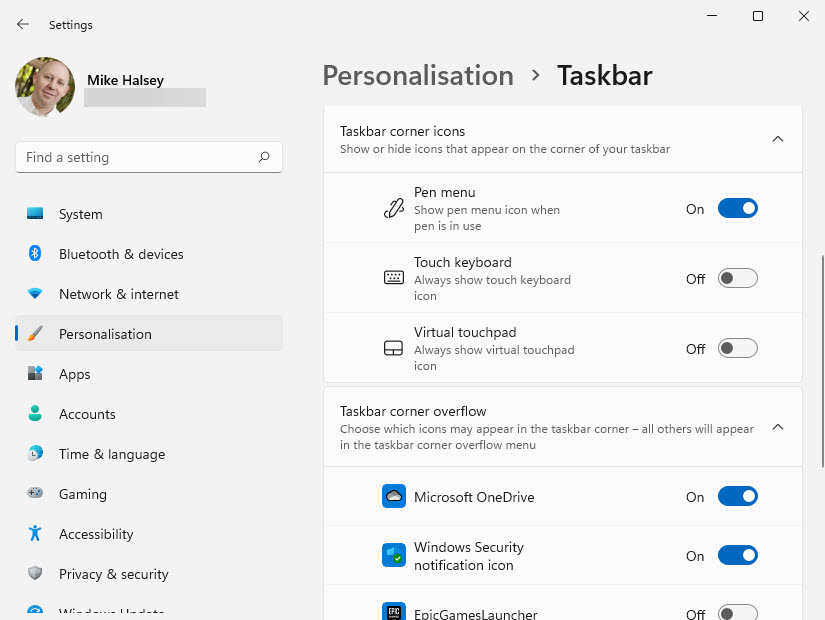This screenshot has height=620, width=825.
Task: Click the Gaming controller icon
Action: 35,494
